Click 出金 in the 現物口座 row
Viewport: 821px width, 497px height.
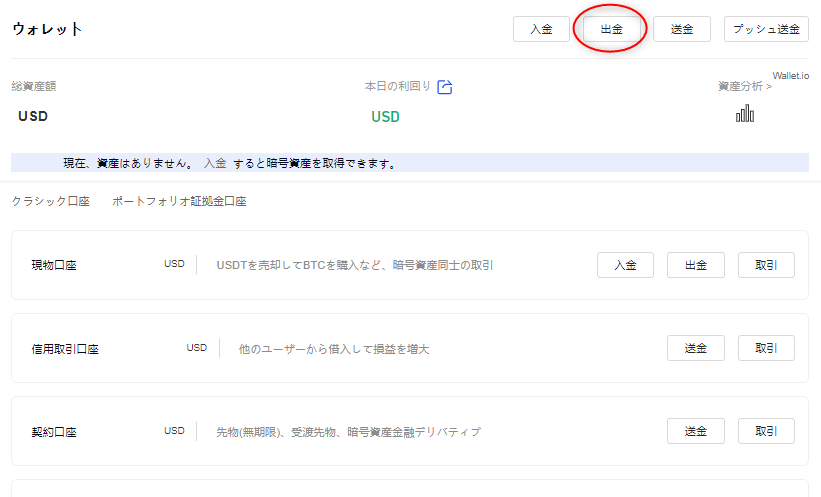696,265
